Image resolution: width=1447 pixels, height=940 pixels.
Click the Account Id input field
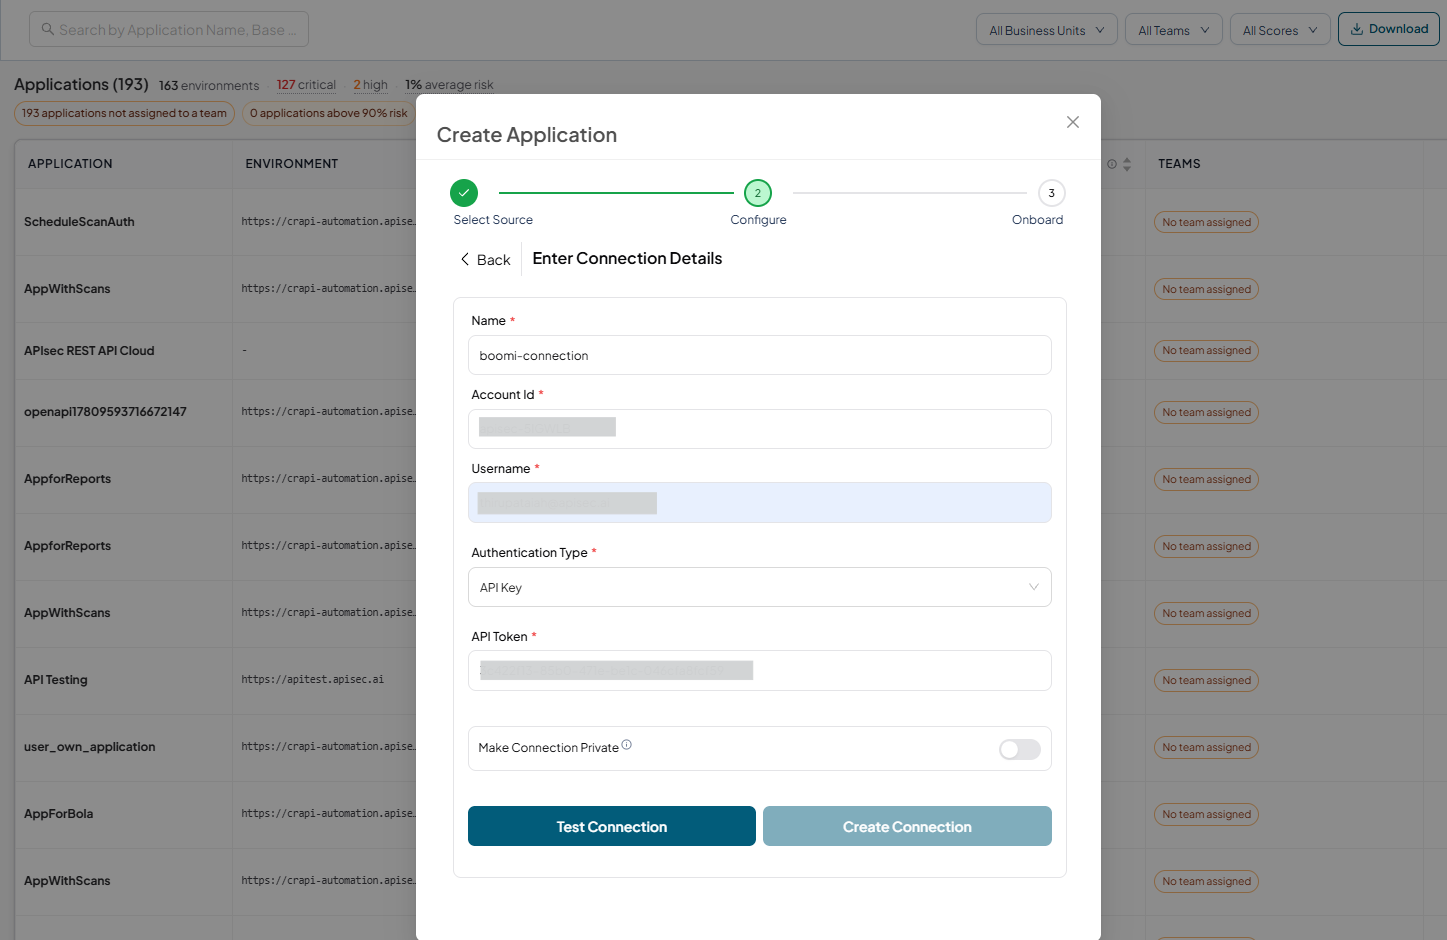tap(759, 429)
